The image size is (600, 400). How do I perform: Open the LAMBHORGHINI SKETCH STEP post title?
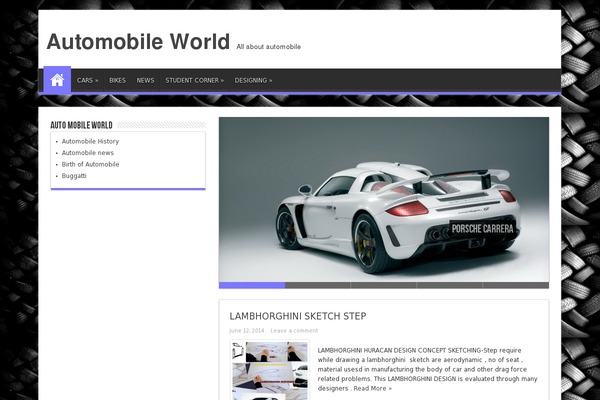(298, 316)
